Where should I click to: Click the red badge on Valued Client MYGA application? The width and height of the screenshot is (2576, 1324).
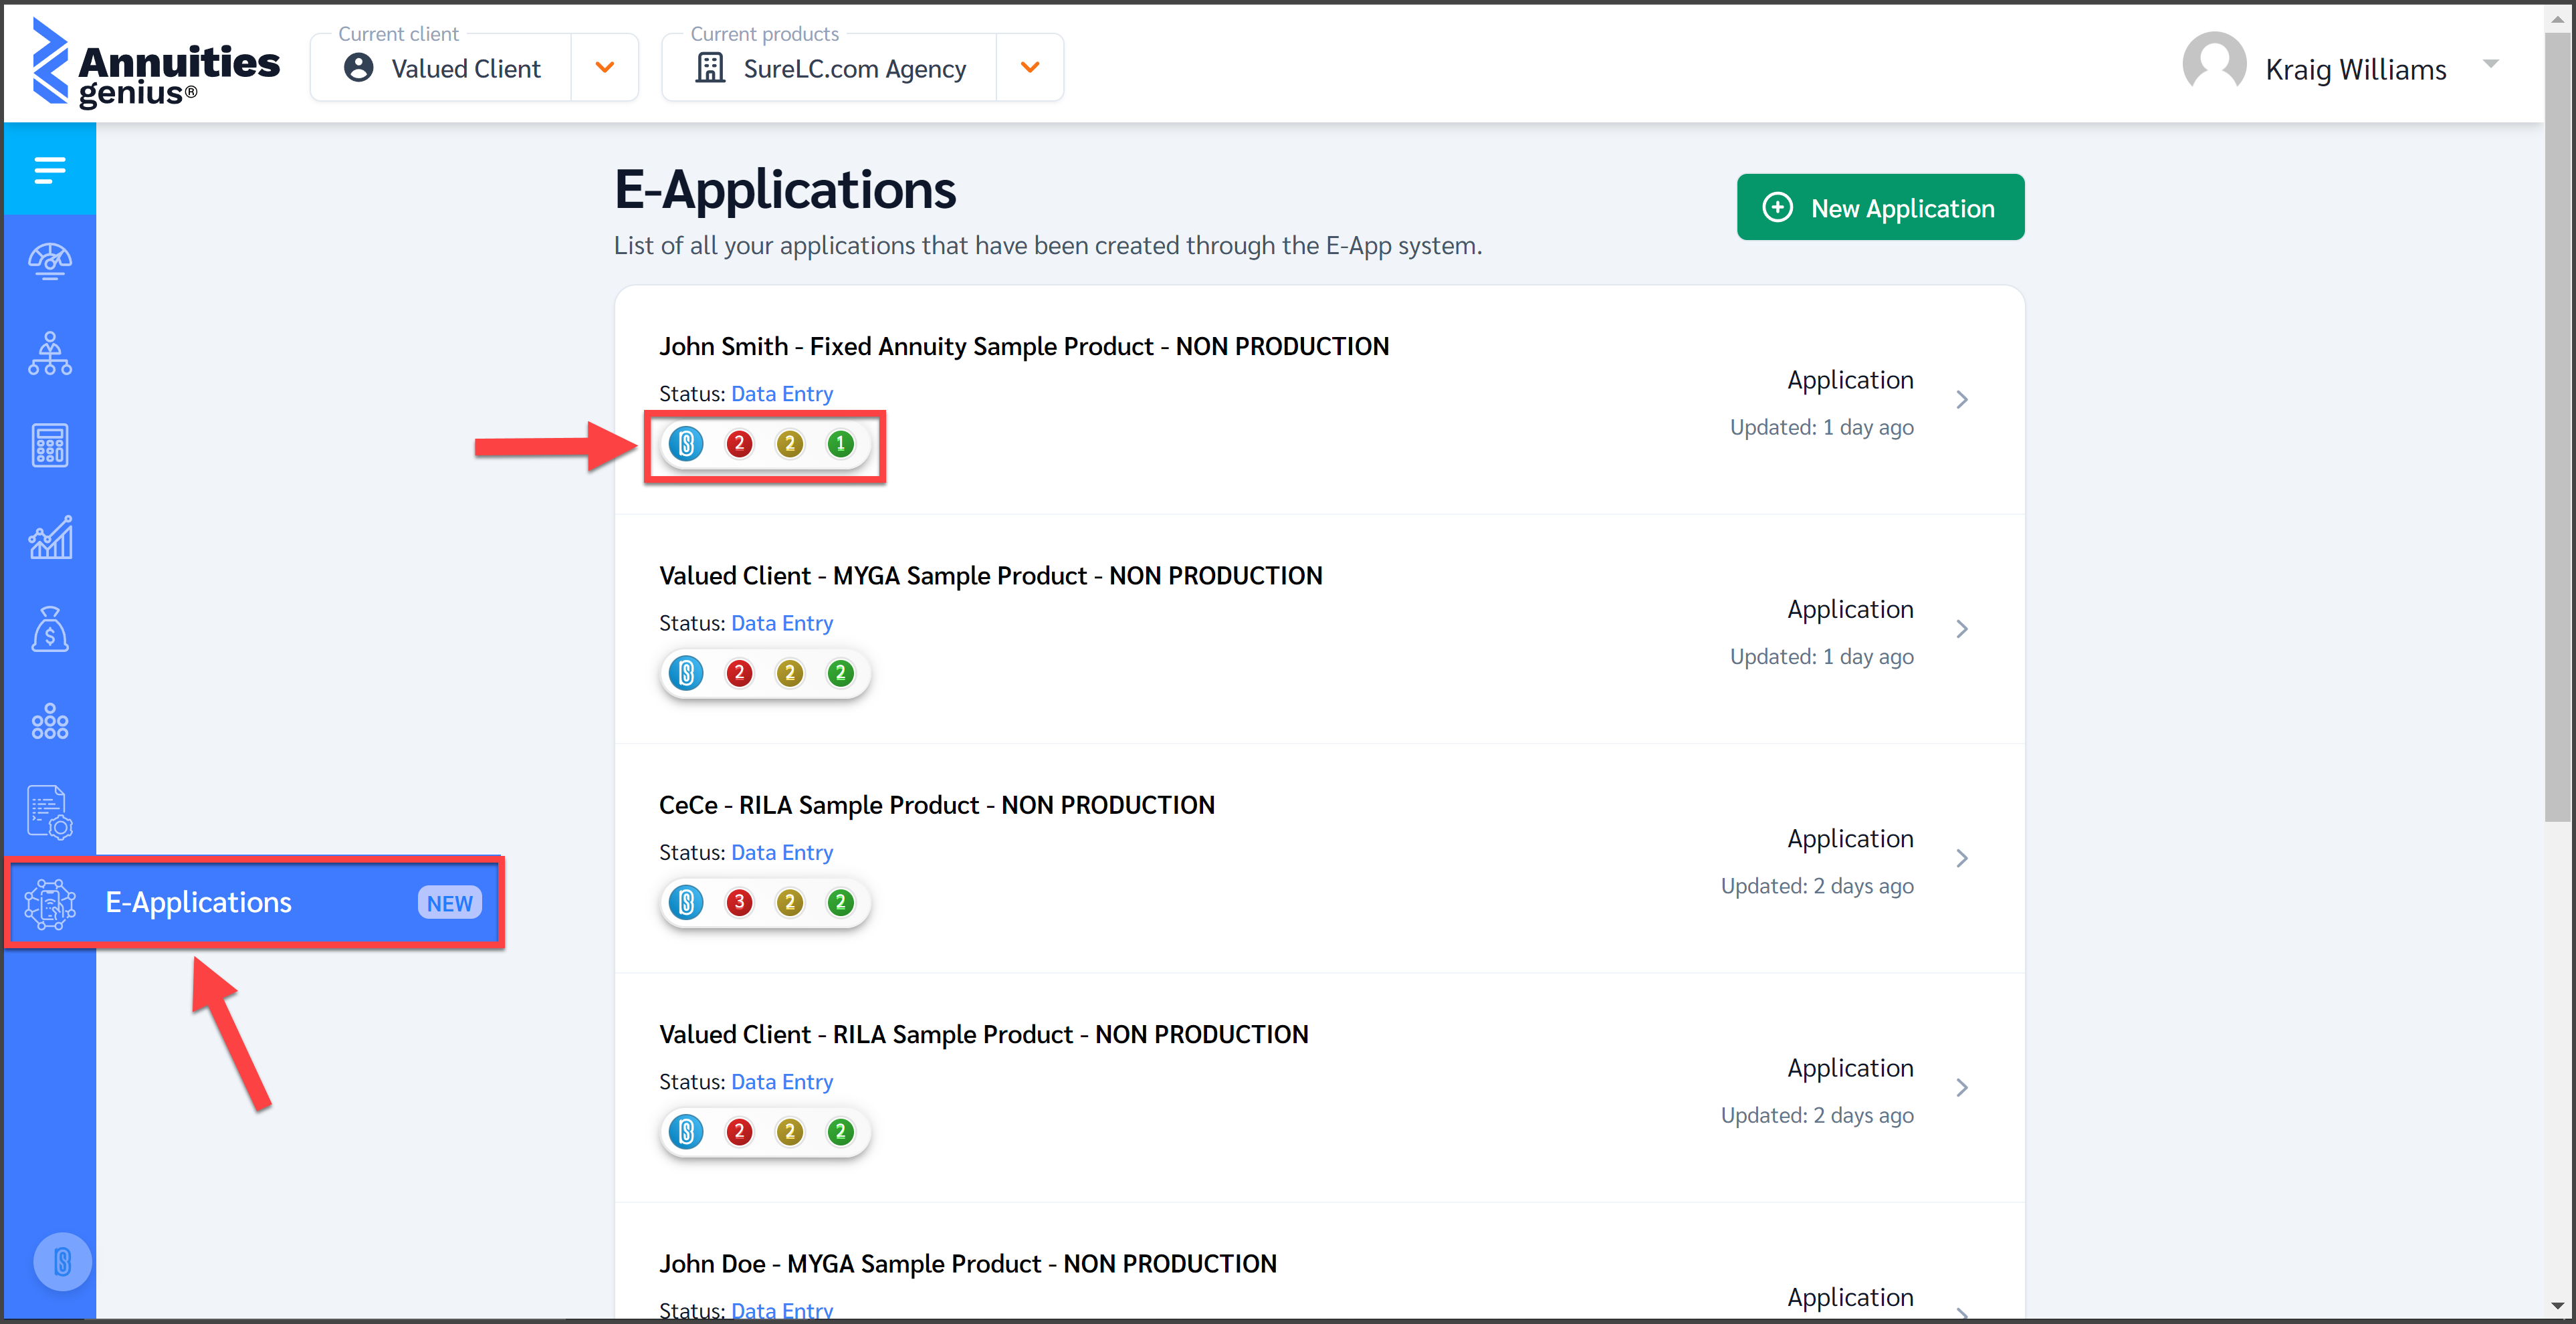click(739, 673)
